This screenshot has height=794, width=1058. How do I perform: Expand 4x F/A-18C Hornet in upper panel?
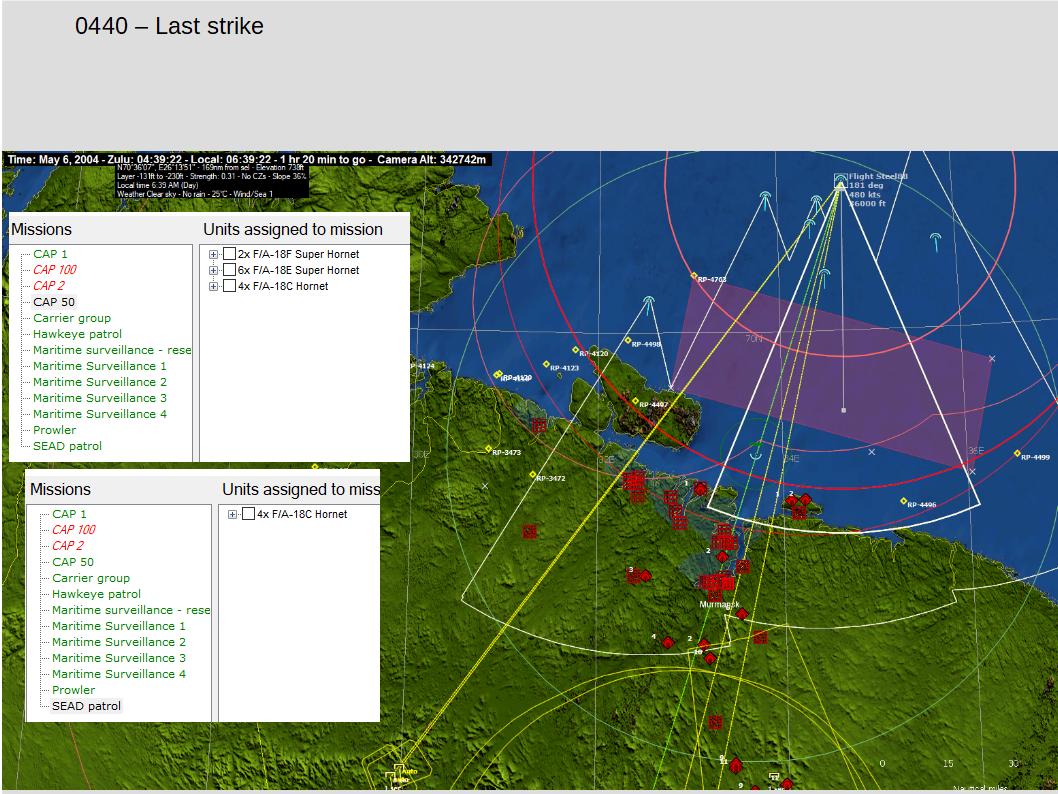tap(213, 287)
